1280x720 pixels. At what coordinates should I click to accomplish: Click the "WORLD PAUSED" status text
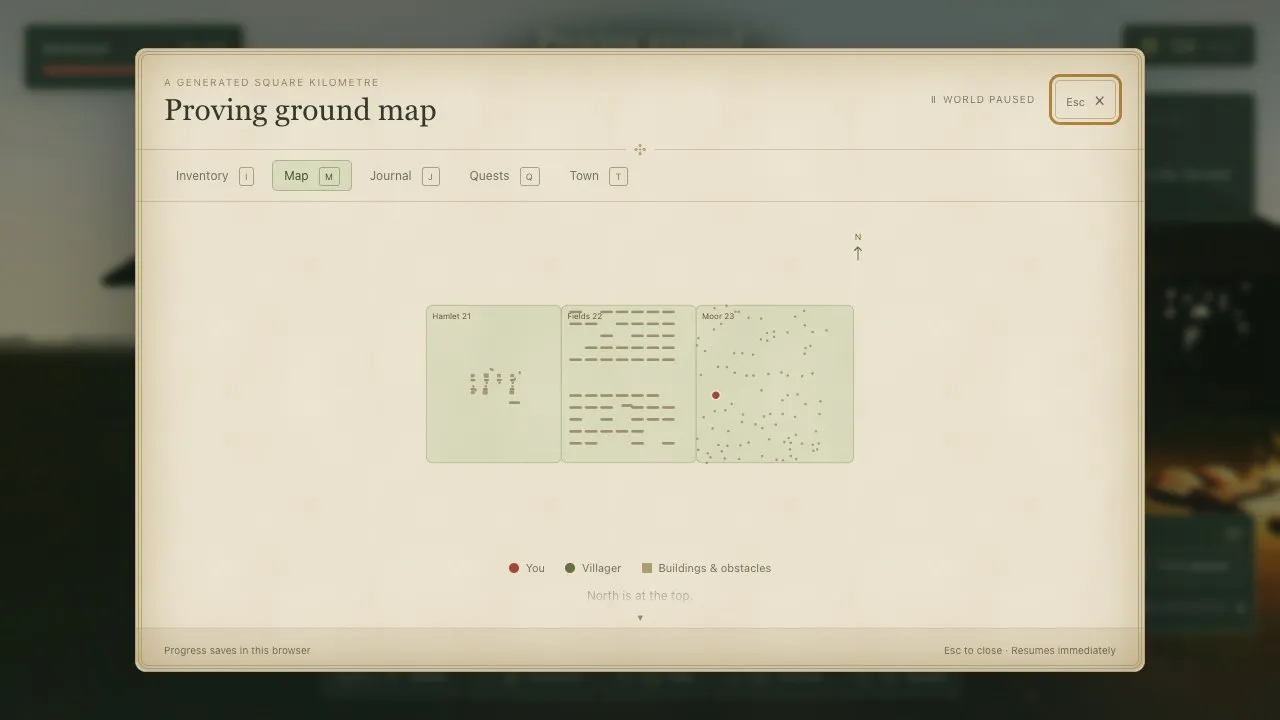[x=989, y=100]
